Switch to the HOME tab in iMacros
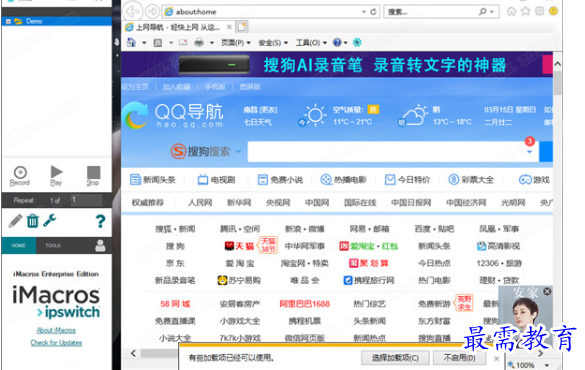 click(18, 245)
